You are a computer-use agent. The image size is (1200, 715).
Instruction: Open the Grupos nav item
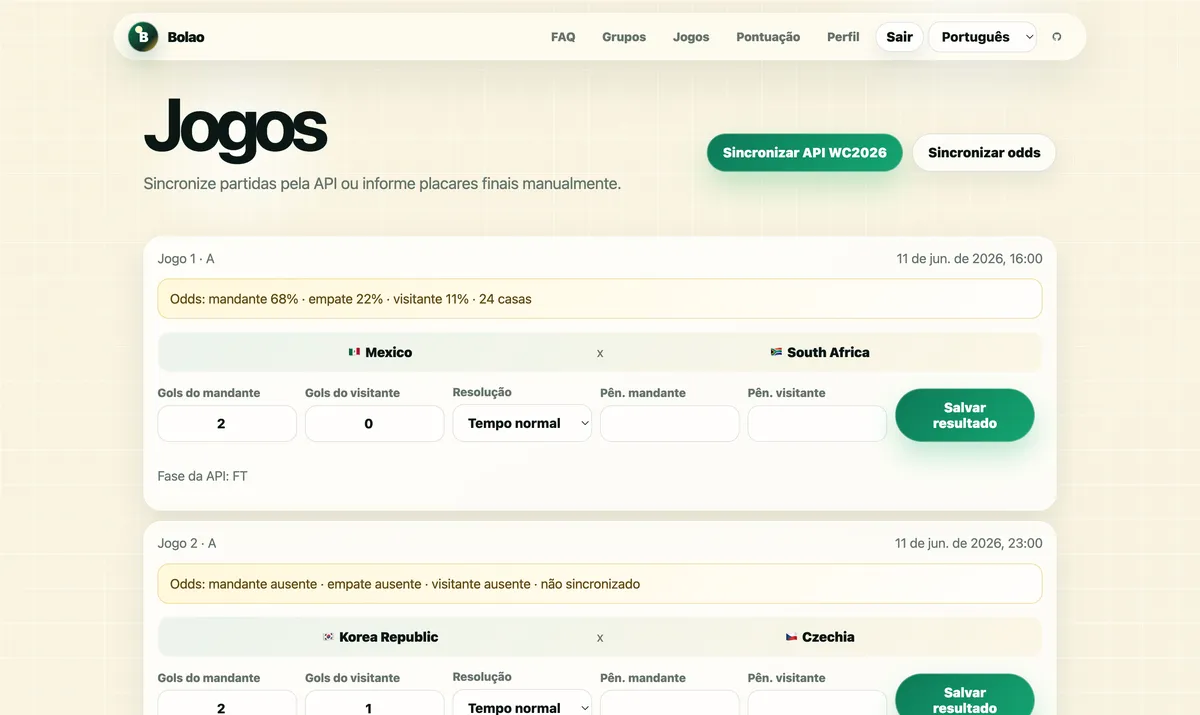coord(624,37)
